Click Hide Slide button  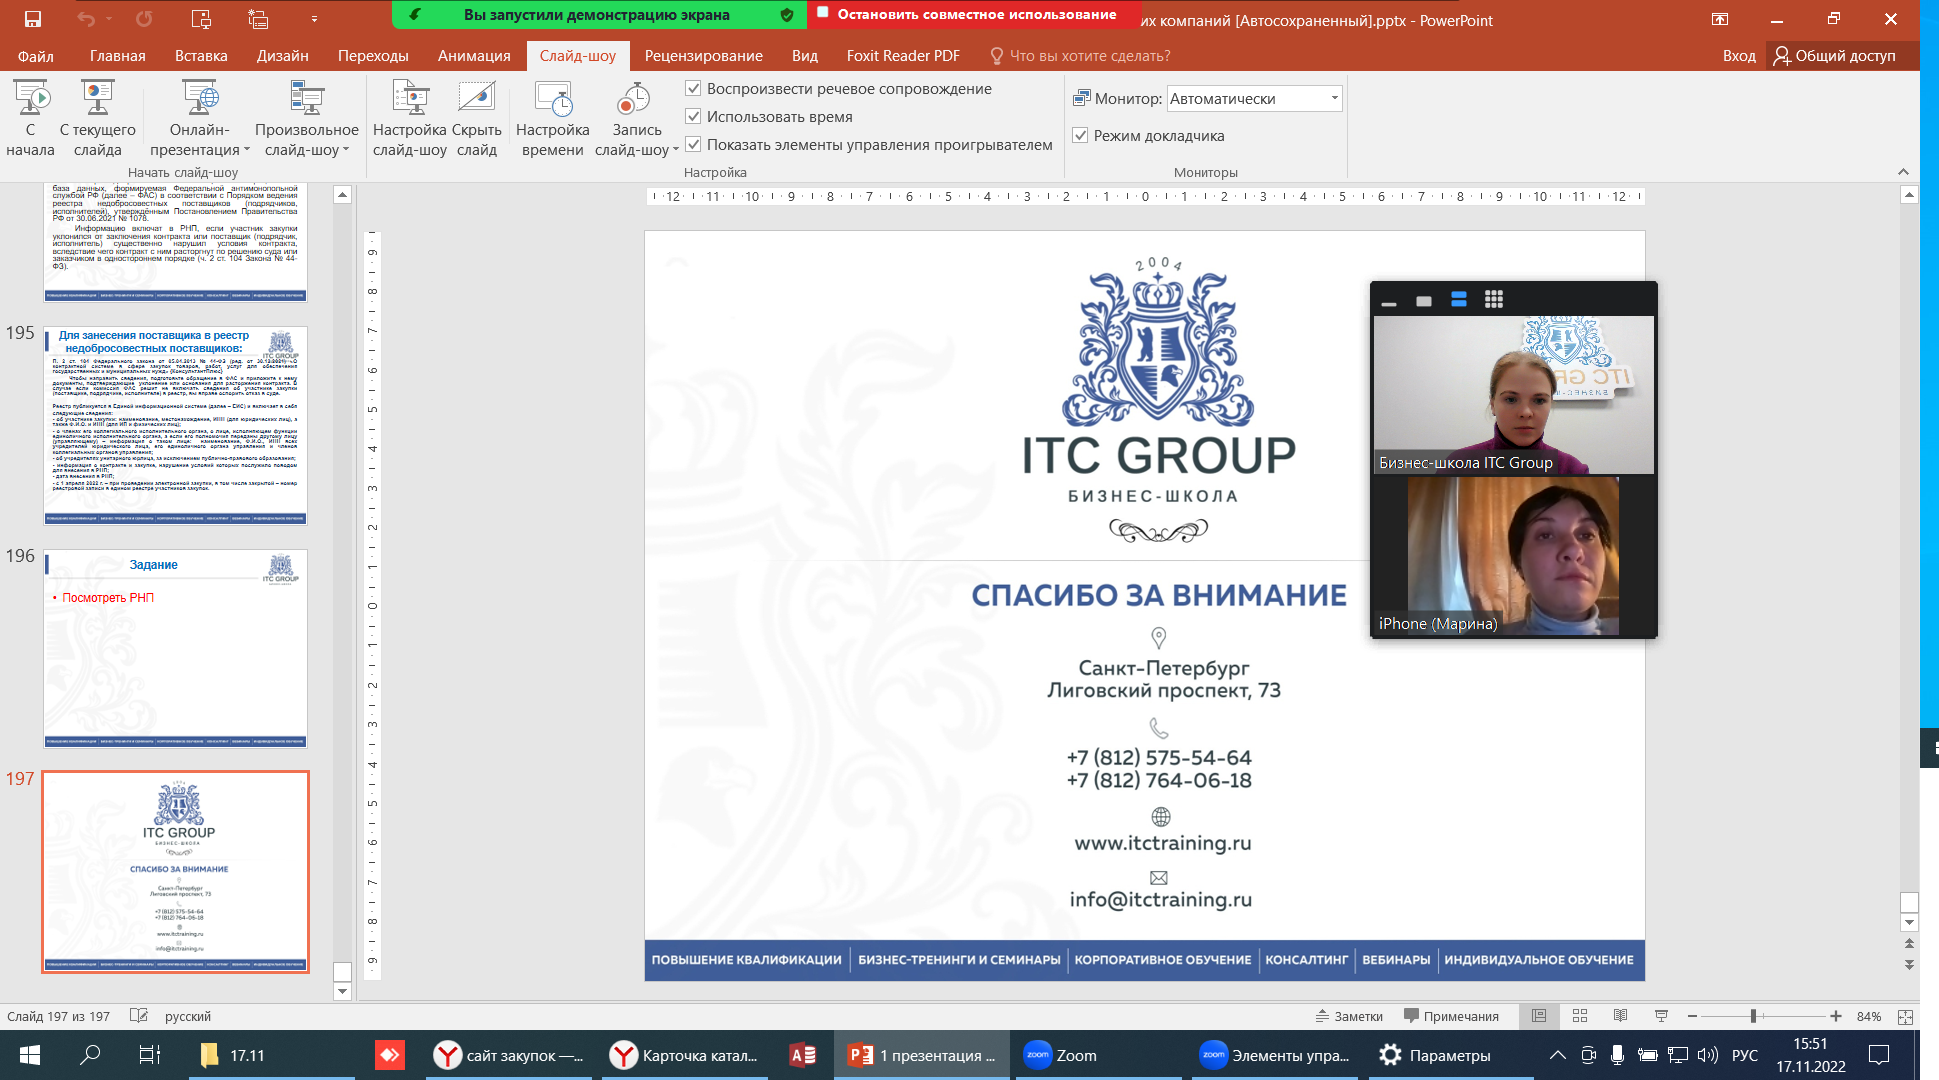coord(477,119)
